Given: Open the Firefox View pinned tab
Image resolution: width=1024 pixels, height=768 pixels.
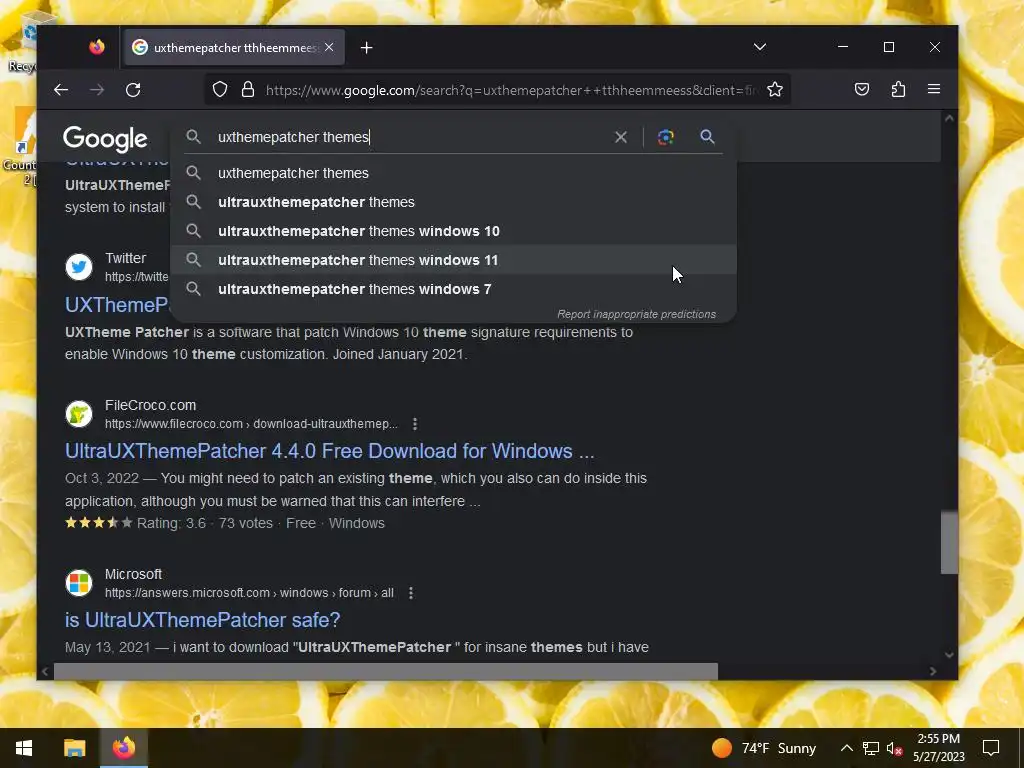Looking at the screenshot, I should 97,47.
